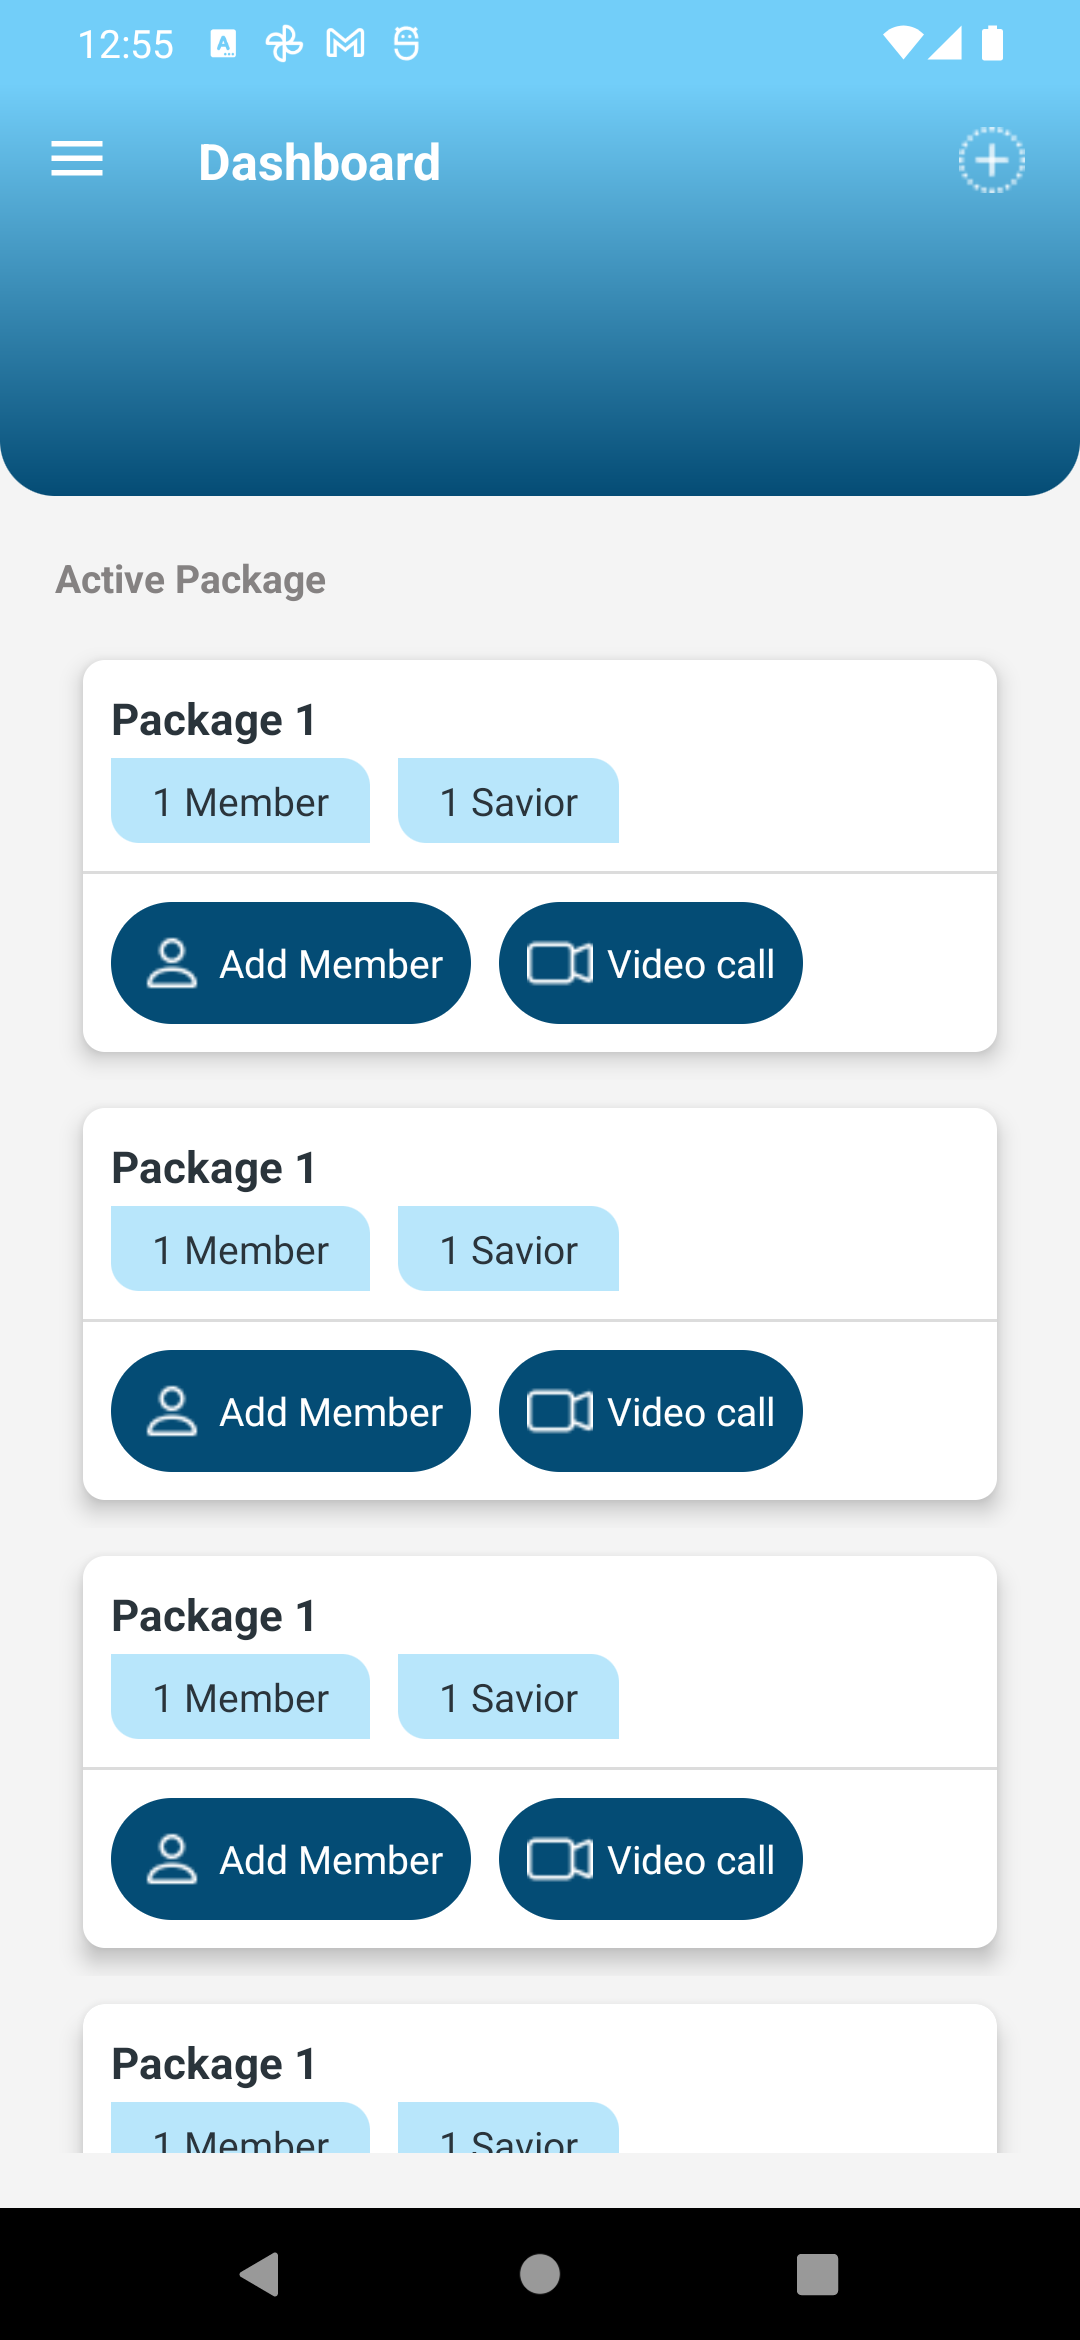Tap the person icon in second package

[172, 1412]
